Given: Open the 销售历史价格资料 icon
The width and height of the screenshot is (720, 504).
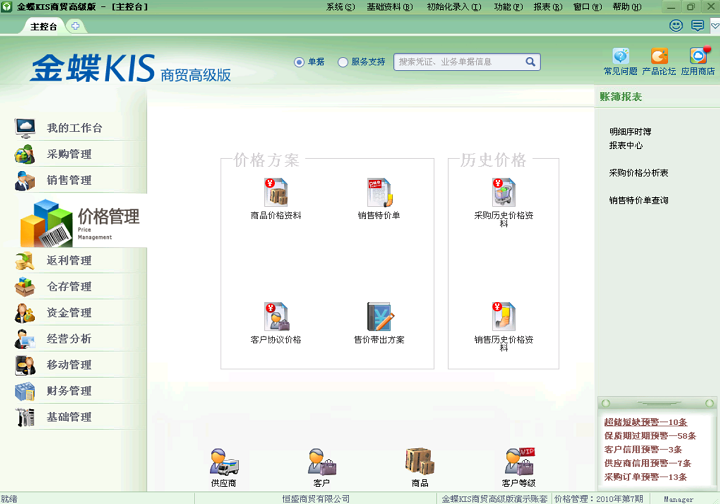Looking at the screenshot, I should [504, 316].
